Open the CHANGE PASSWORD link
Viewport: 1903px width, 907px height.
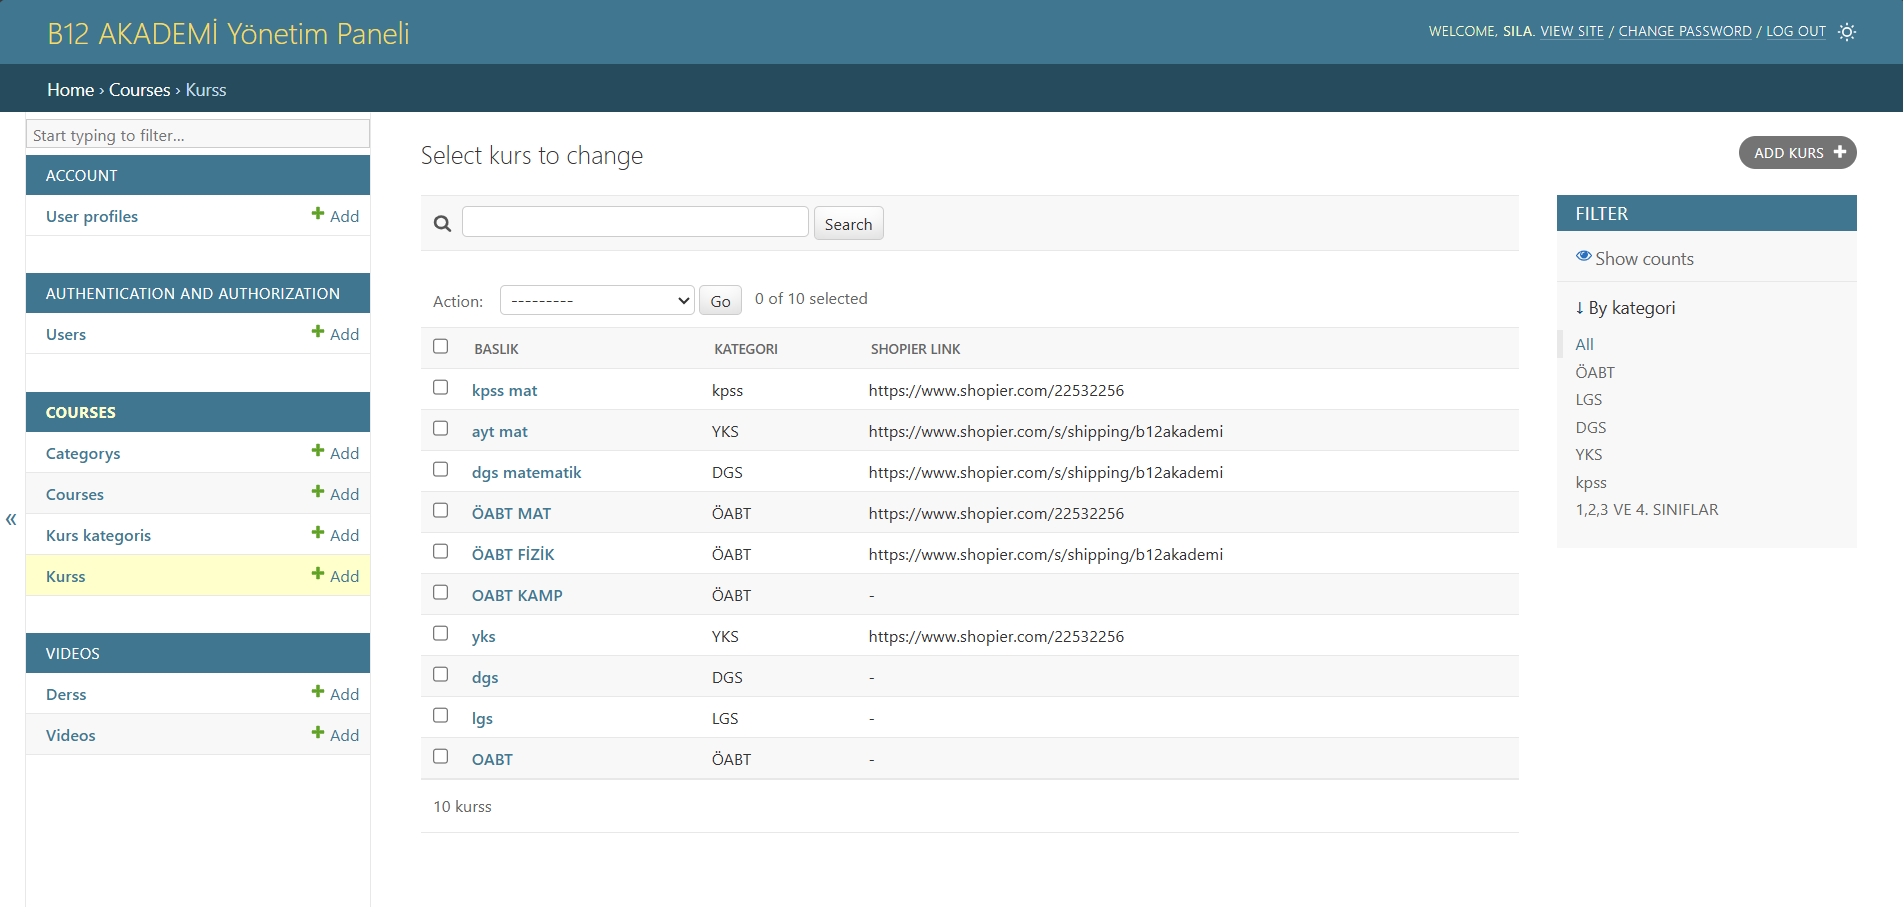point(1685,32)
